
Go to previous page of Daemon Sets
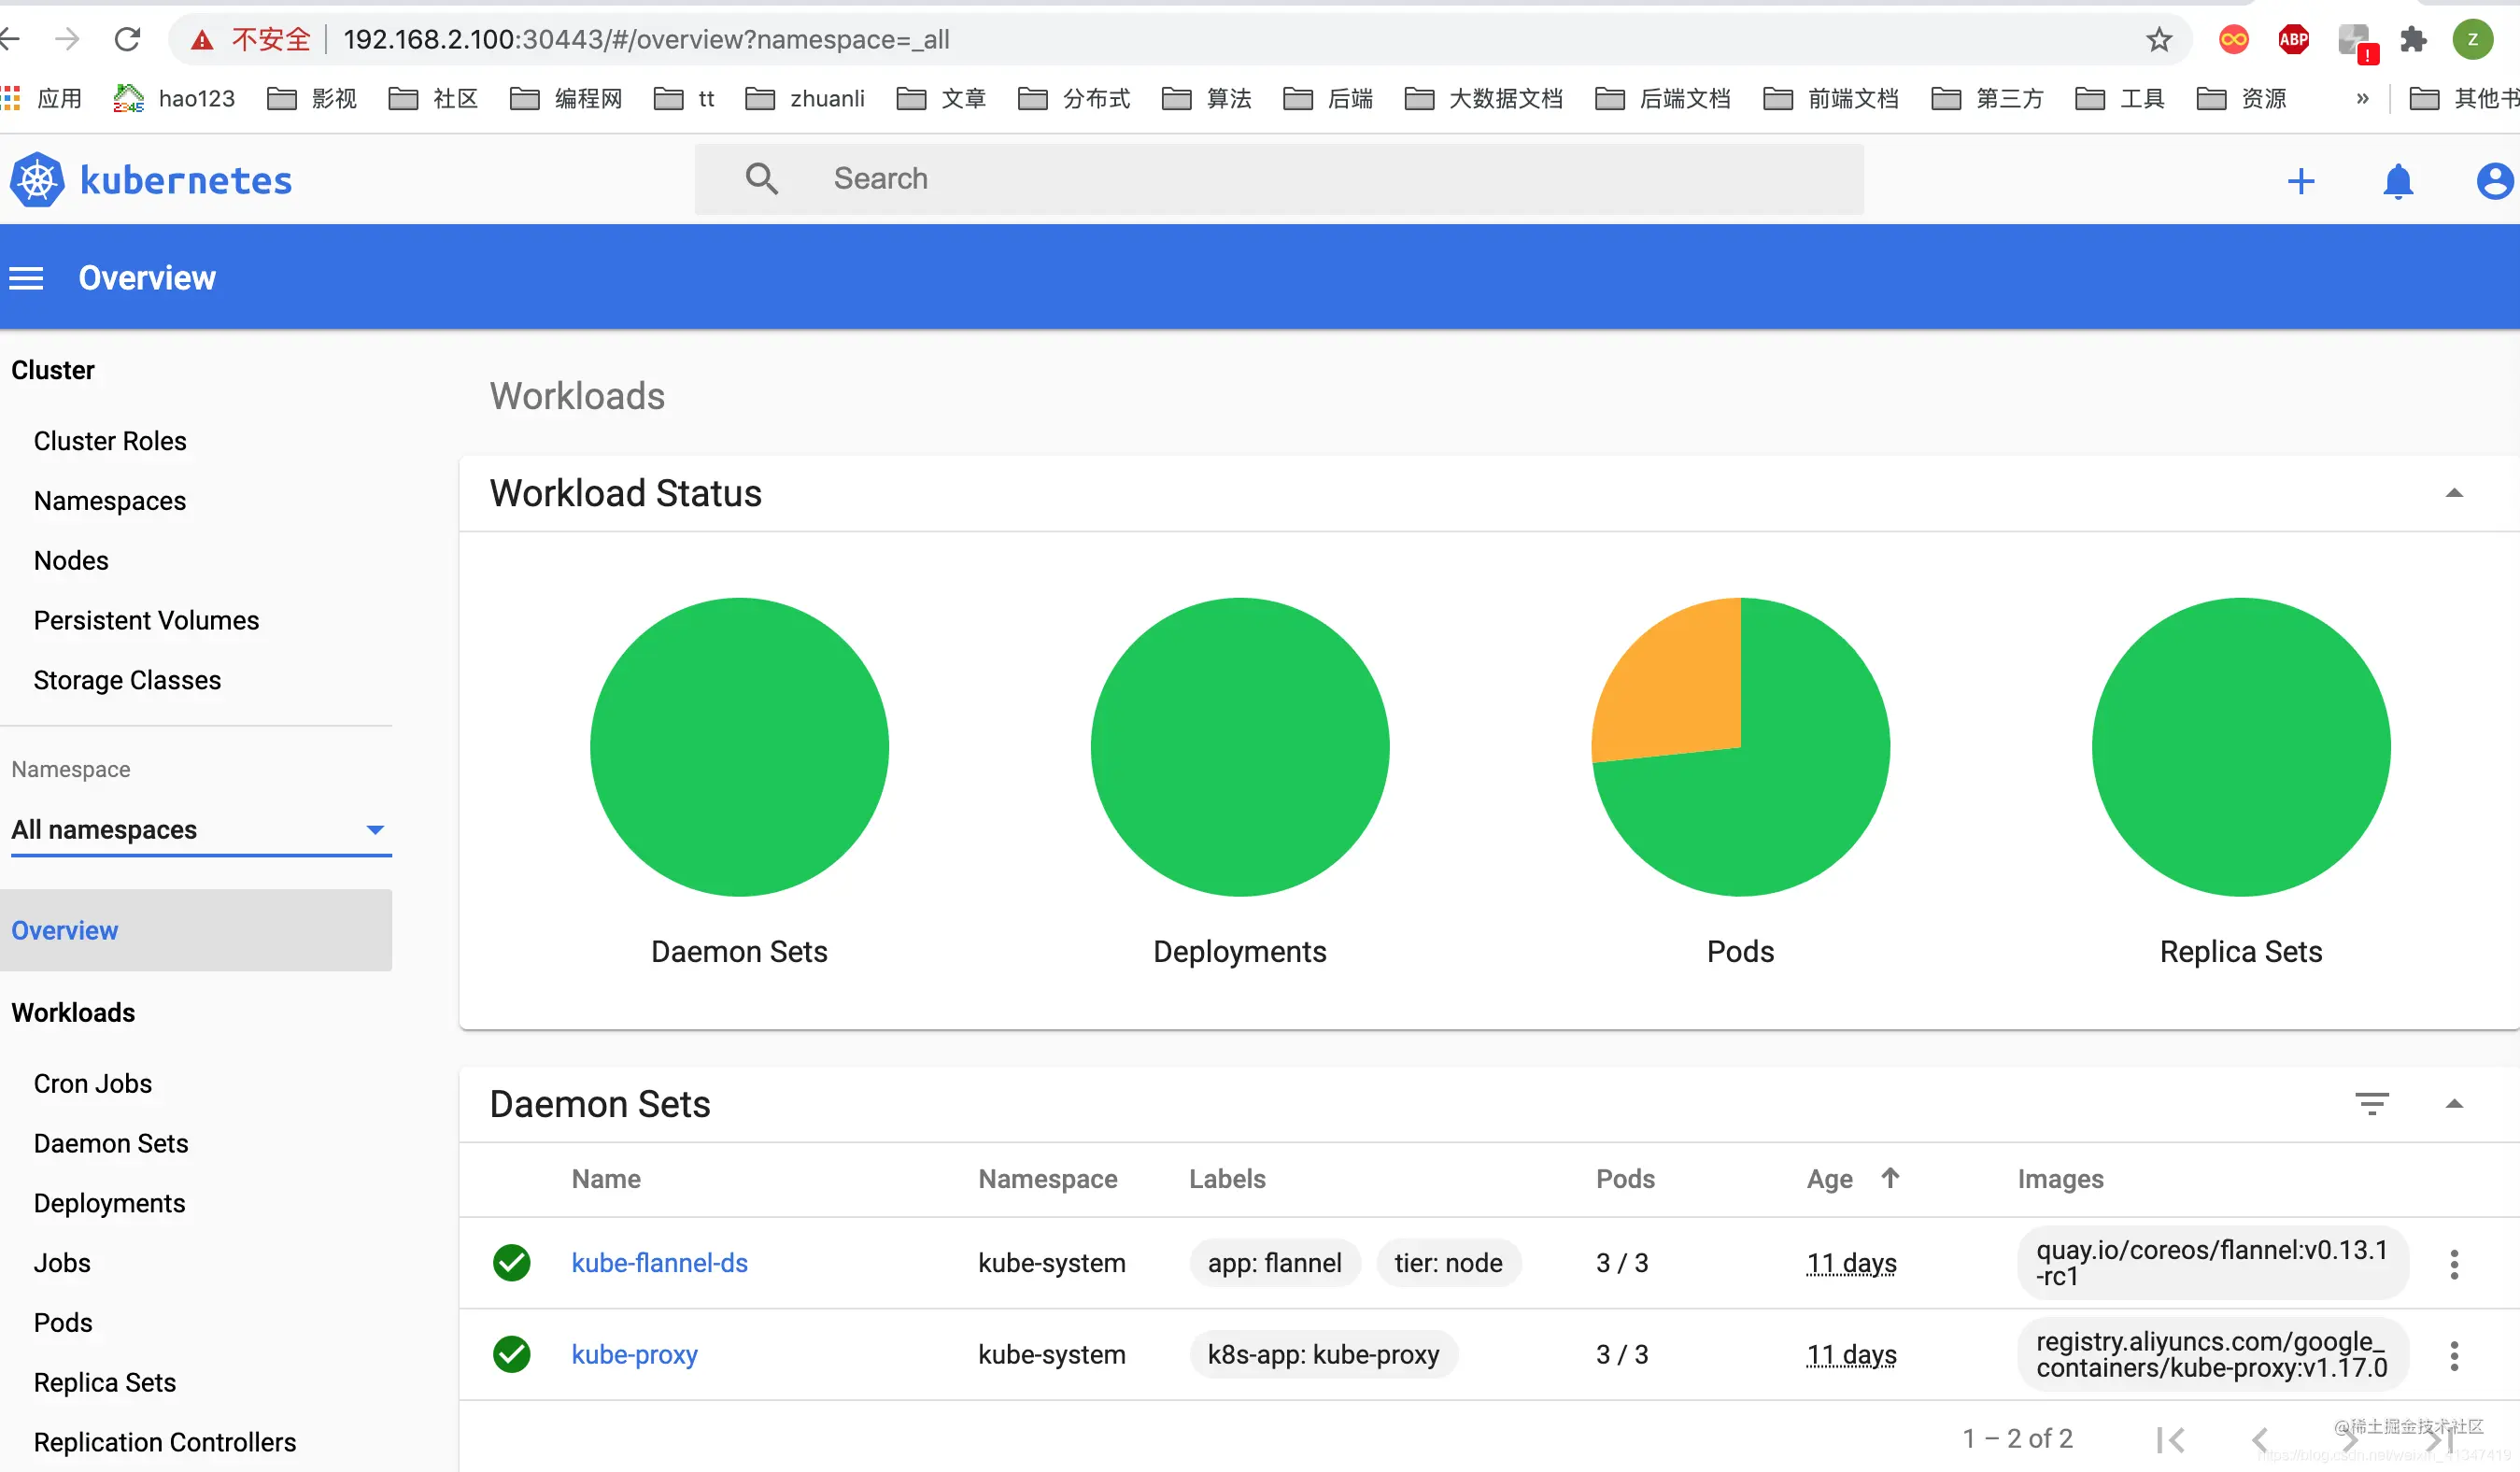[x=2259, y=1439]
